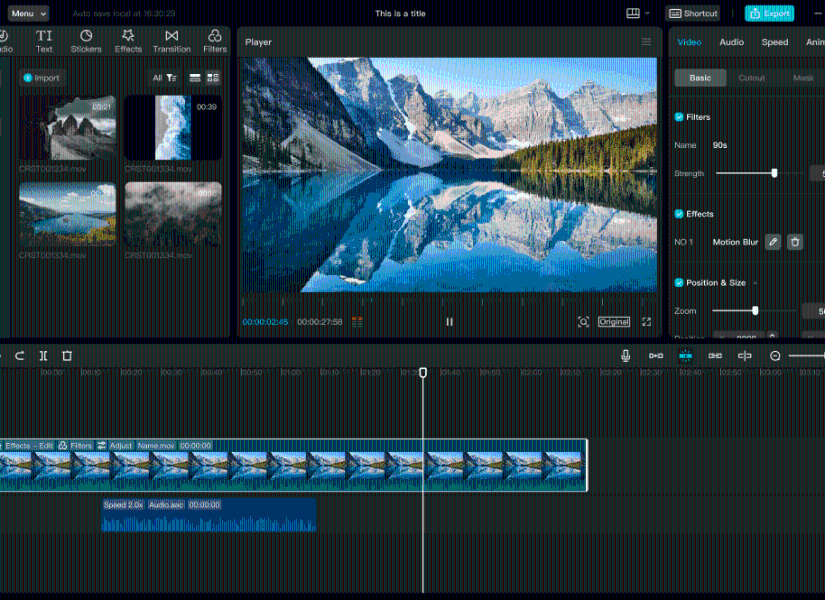The image size is (825, 600).
Task: Switch to the Audio tab
Action: pos(731,42)
